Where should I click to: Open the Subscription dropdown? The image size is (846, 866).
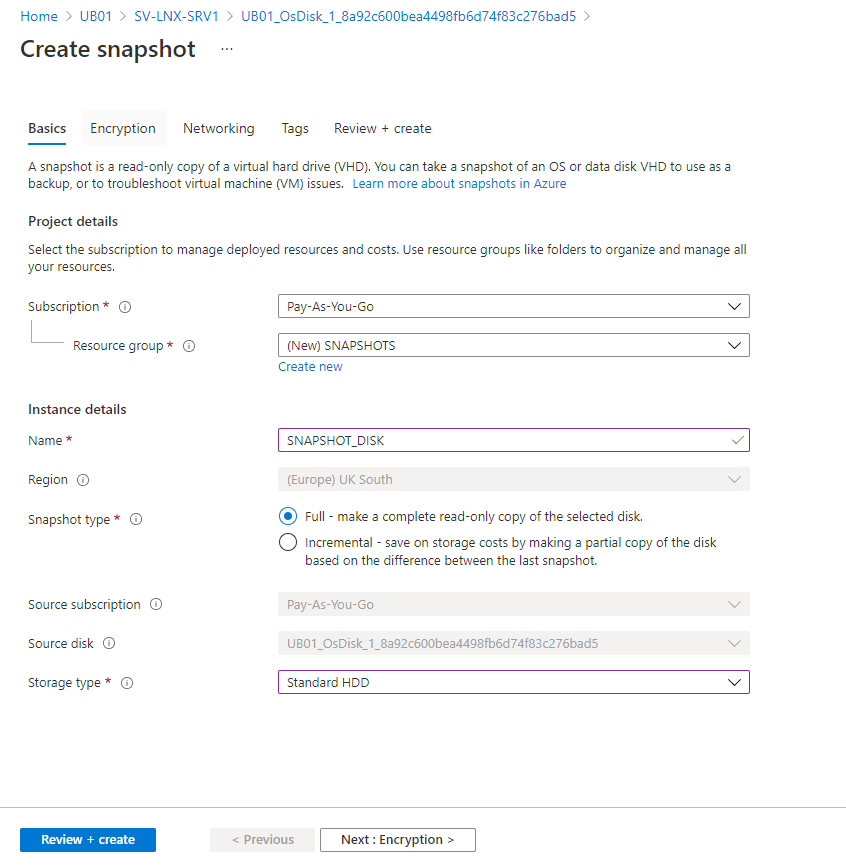[513, 306]
